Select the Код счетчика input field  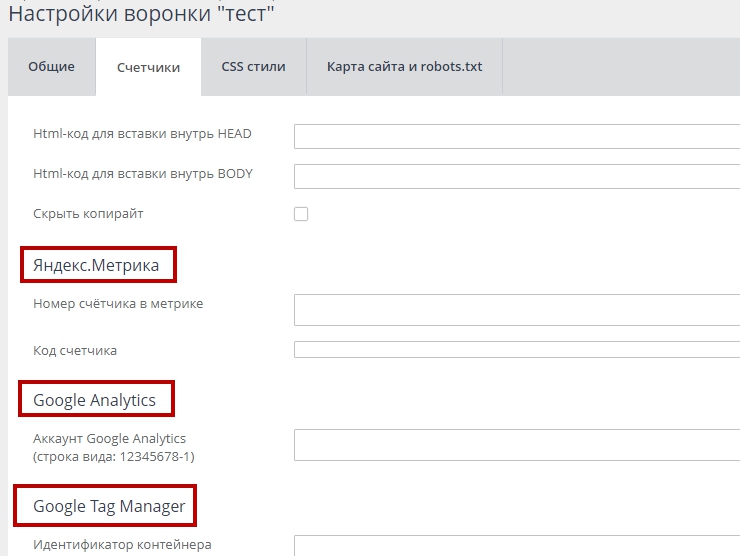(516, 350)
